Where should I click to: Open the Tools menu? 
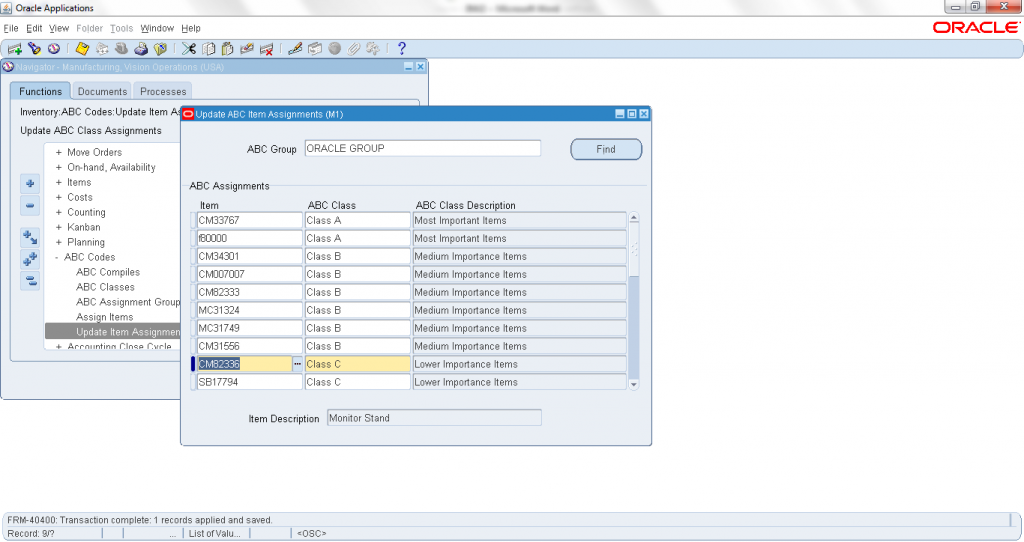pos(121,28)
